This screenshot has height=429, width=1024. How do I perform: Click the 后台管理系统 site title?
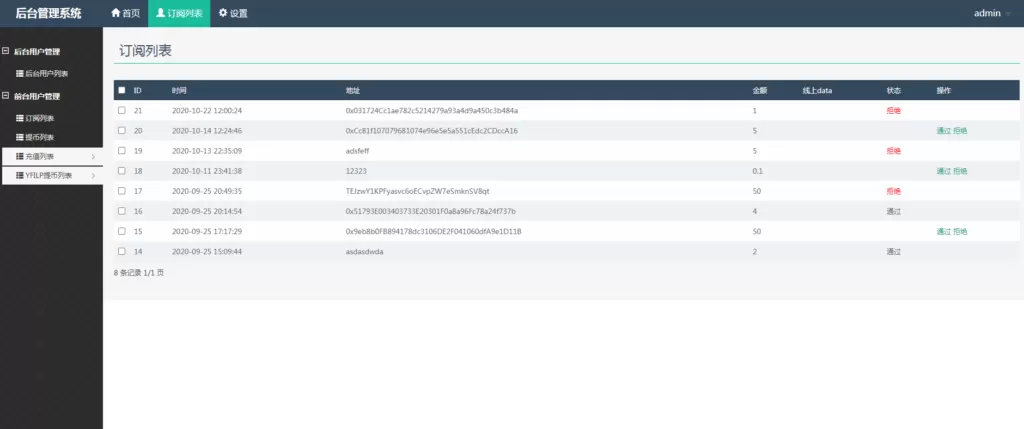pyautogui.click(x=49, y=14)
